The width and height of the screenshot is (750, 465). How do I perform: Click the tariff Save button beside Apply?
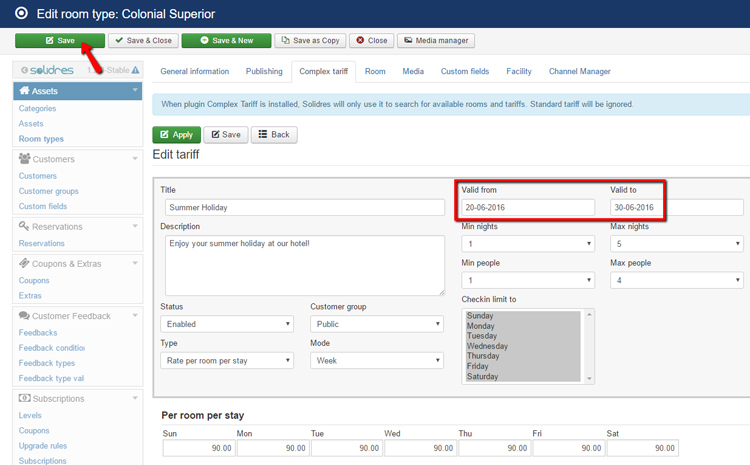click(226, 135)
